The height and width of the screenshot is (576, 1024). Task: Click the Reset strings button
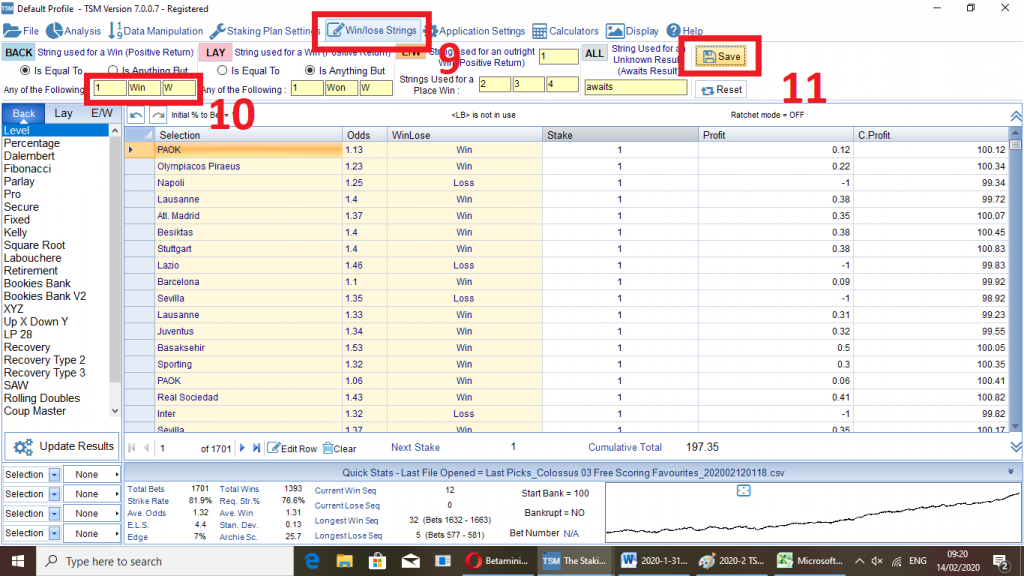tap(719, 89)
